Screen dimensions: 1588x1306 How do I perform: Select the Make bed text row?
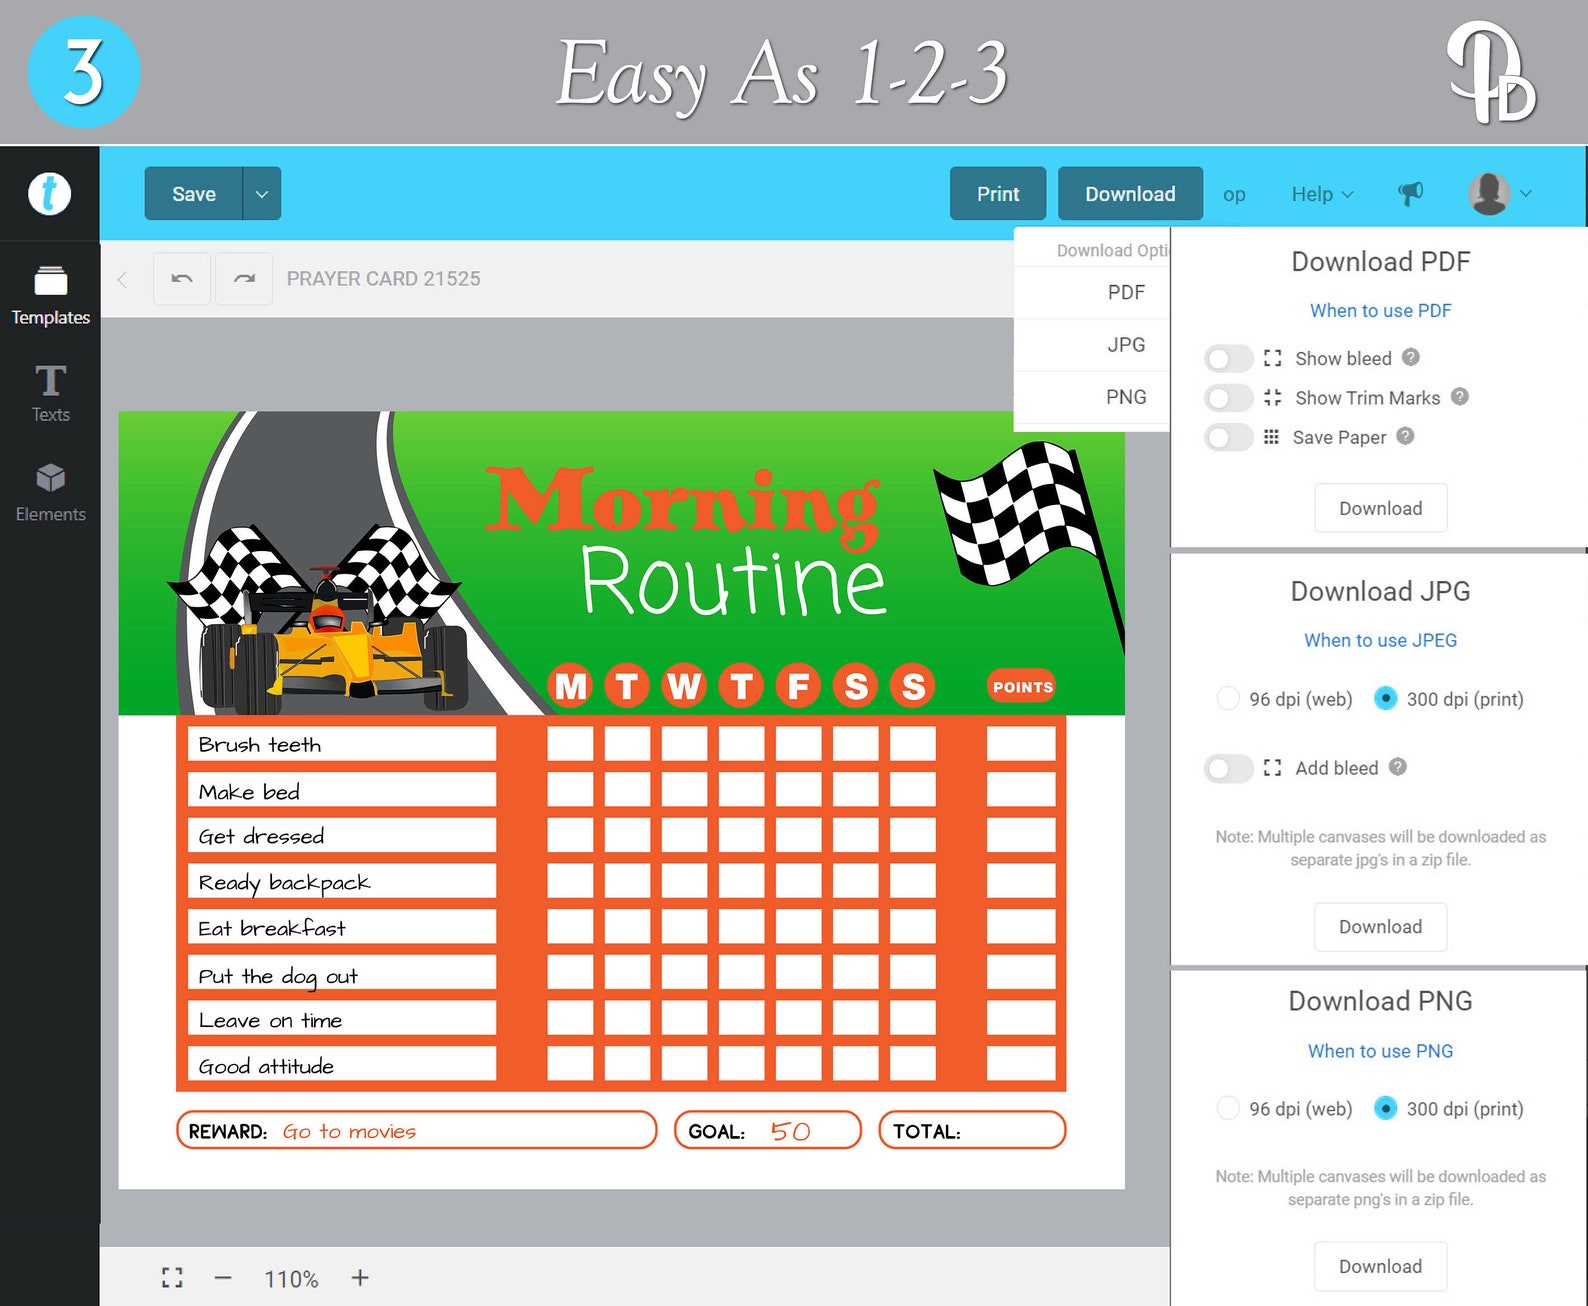tap(341, 790)
